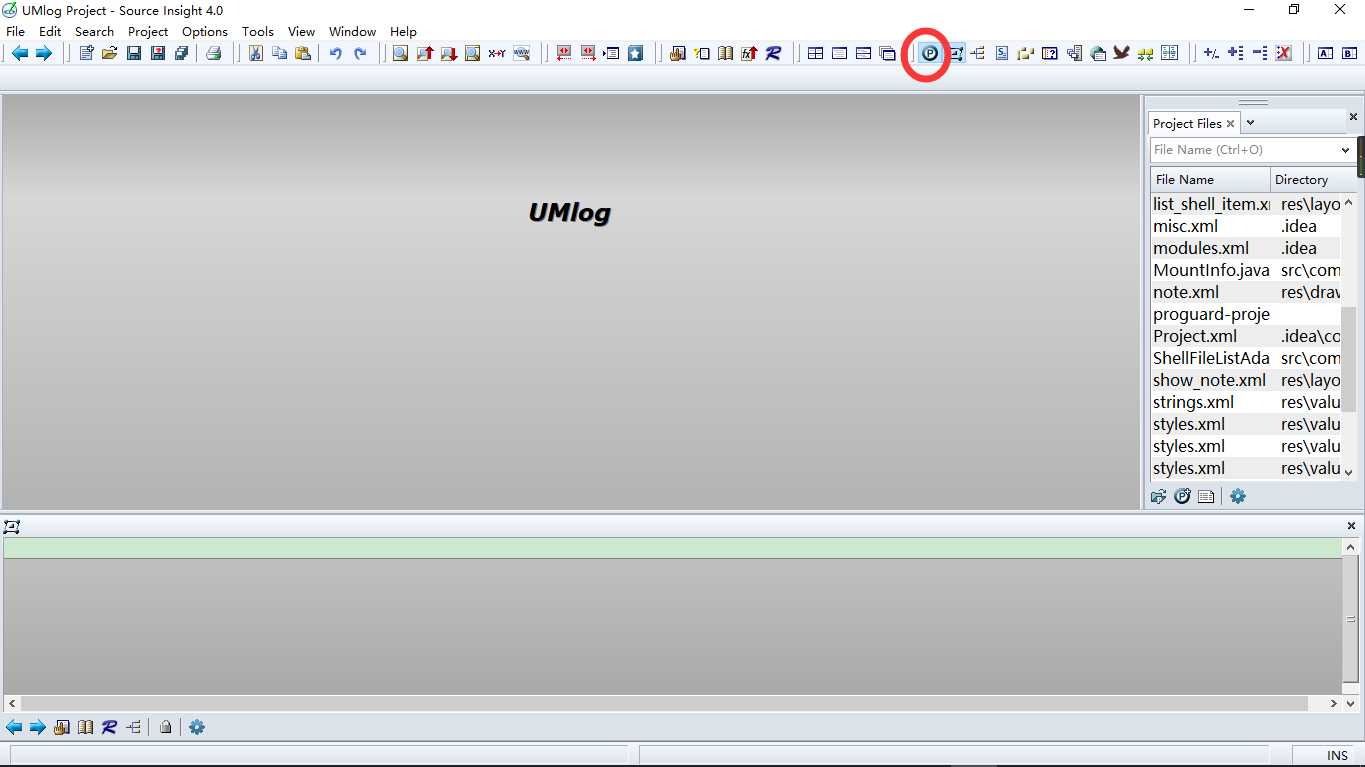Click the Replace x→y icon
The height and width of the screenshot is (767, 1365).
(497, 53)
